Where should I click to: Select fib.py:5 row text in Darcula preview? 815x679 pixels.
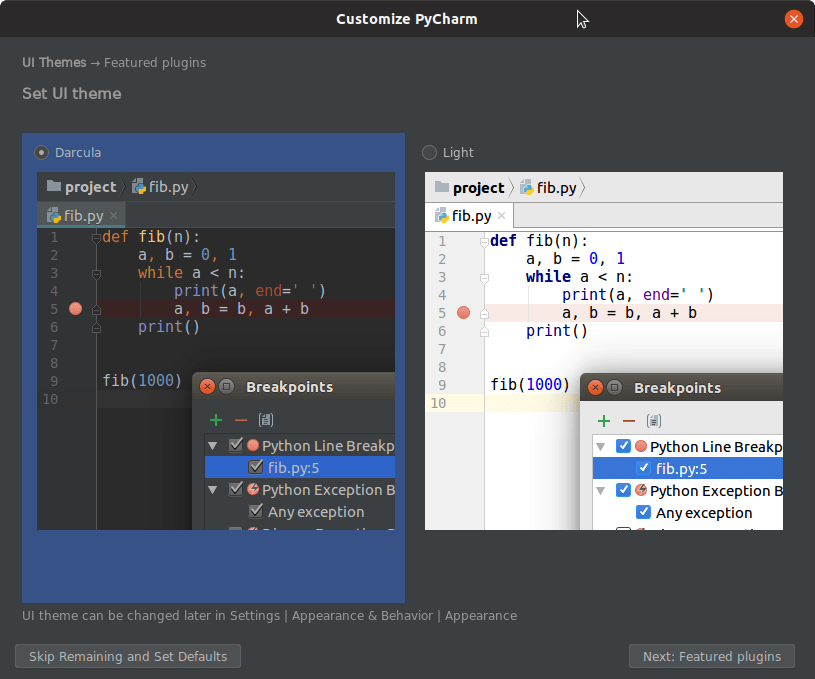coord(294,468)
